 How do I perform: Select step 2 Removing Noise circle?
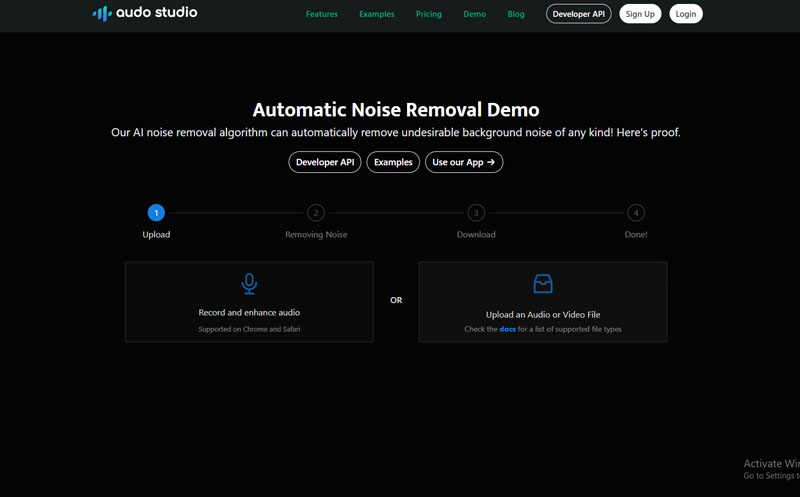(316, 213)
